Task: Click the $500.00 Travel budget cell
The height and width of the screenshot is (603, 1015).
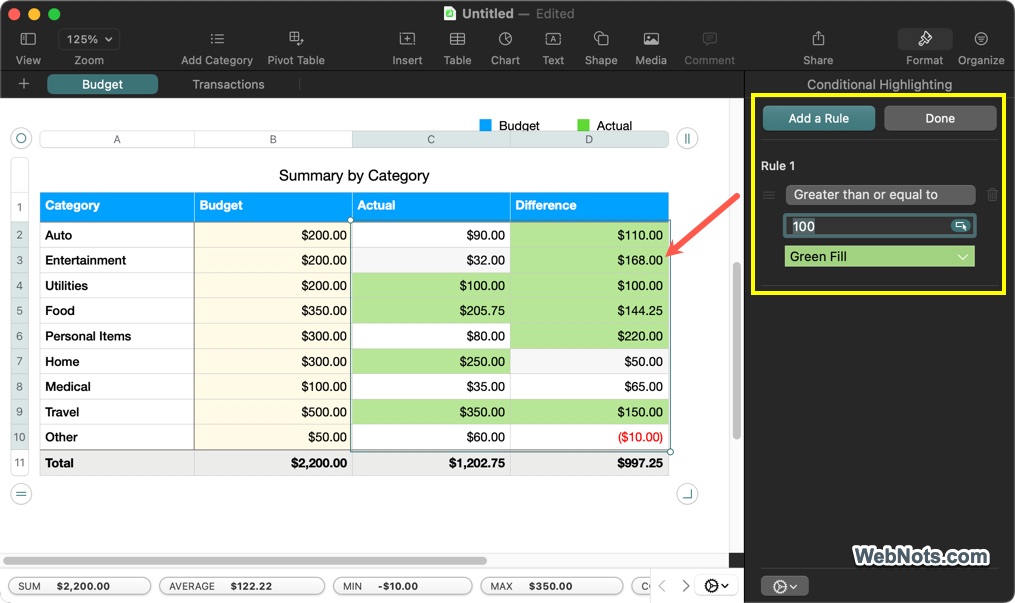Action: (x=273, y=412)
